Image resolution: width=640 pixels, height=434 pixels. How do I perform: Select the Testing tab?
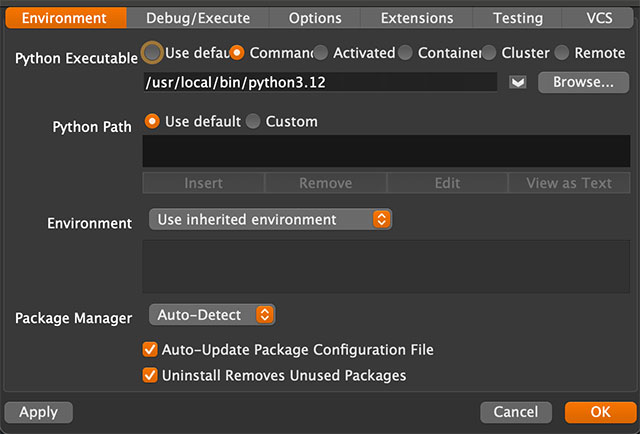[x=518, y=18]
